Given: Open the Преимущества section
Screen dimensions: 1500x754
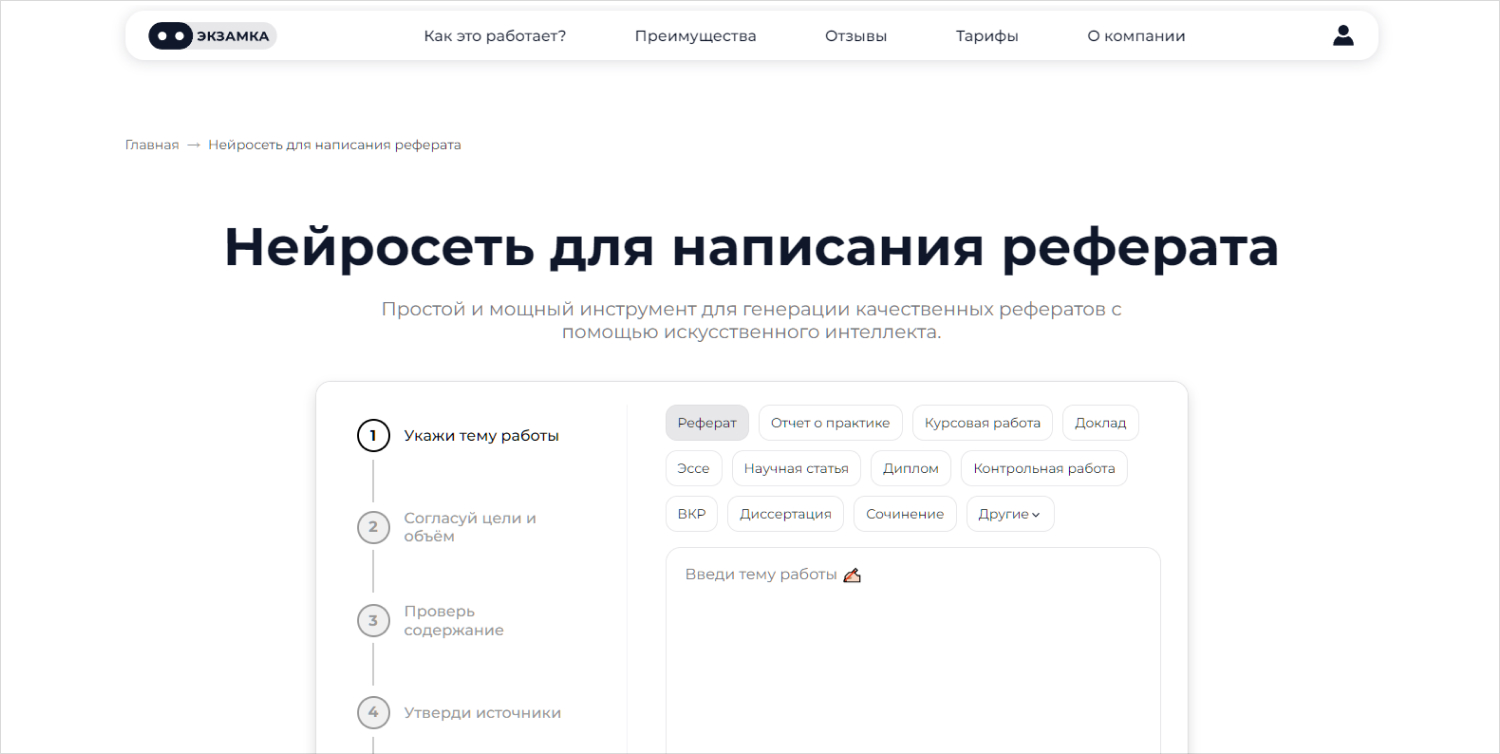Looking at the screenshot, I should 695,35.
